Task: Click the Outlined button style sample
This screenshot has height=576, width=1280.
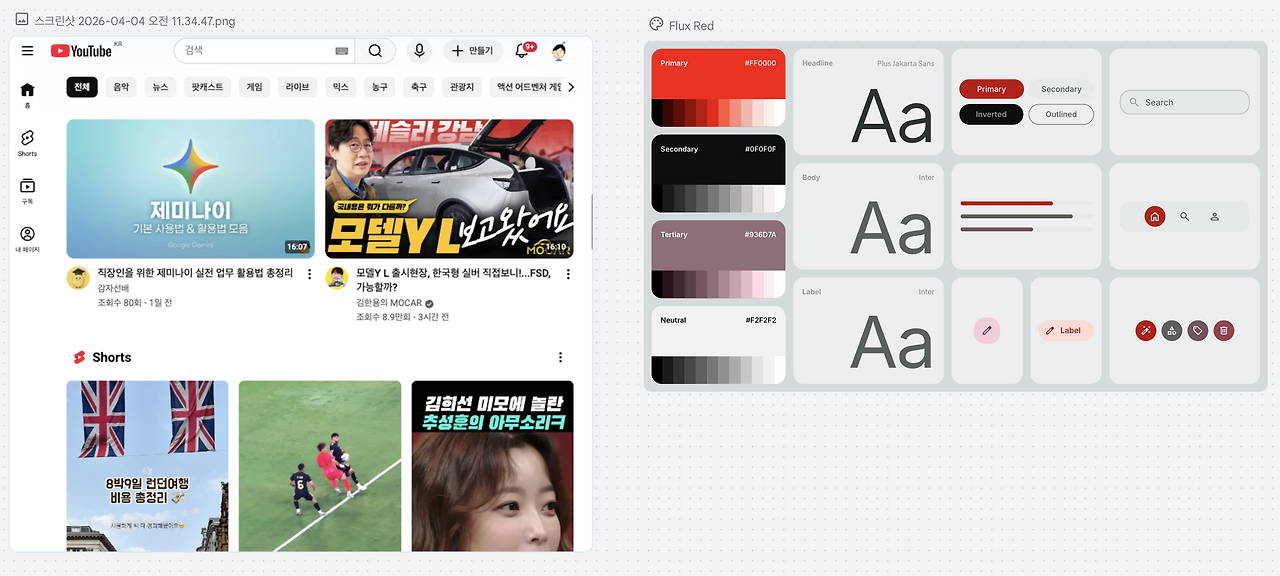Action: coord(1061,114)
